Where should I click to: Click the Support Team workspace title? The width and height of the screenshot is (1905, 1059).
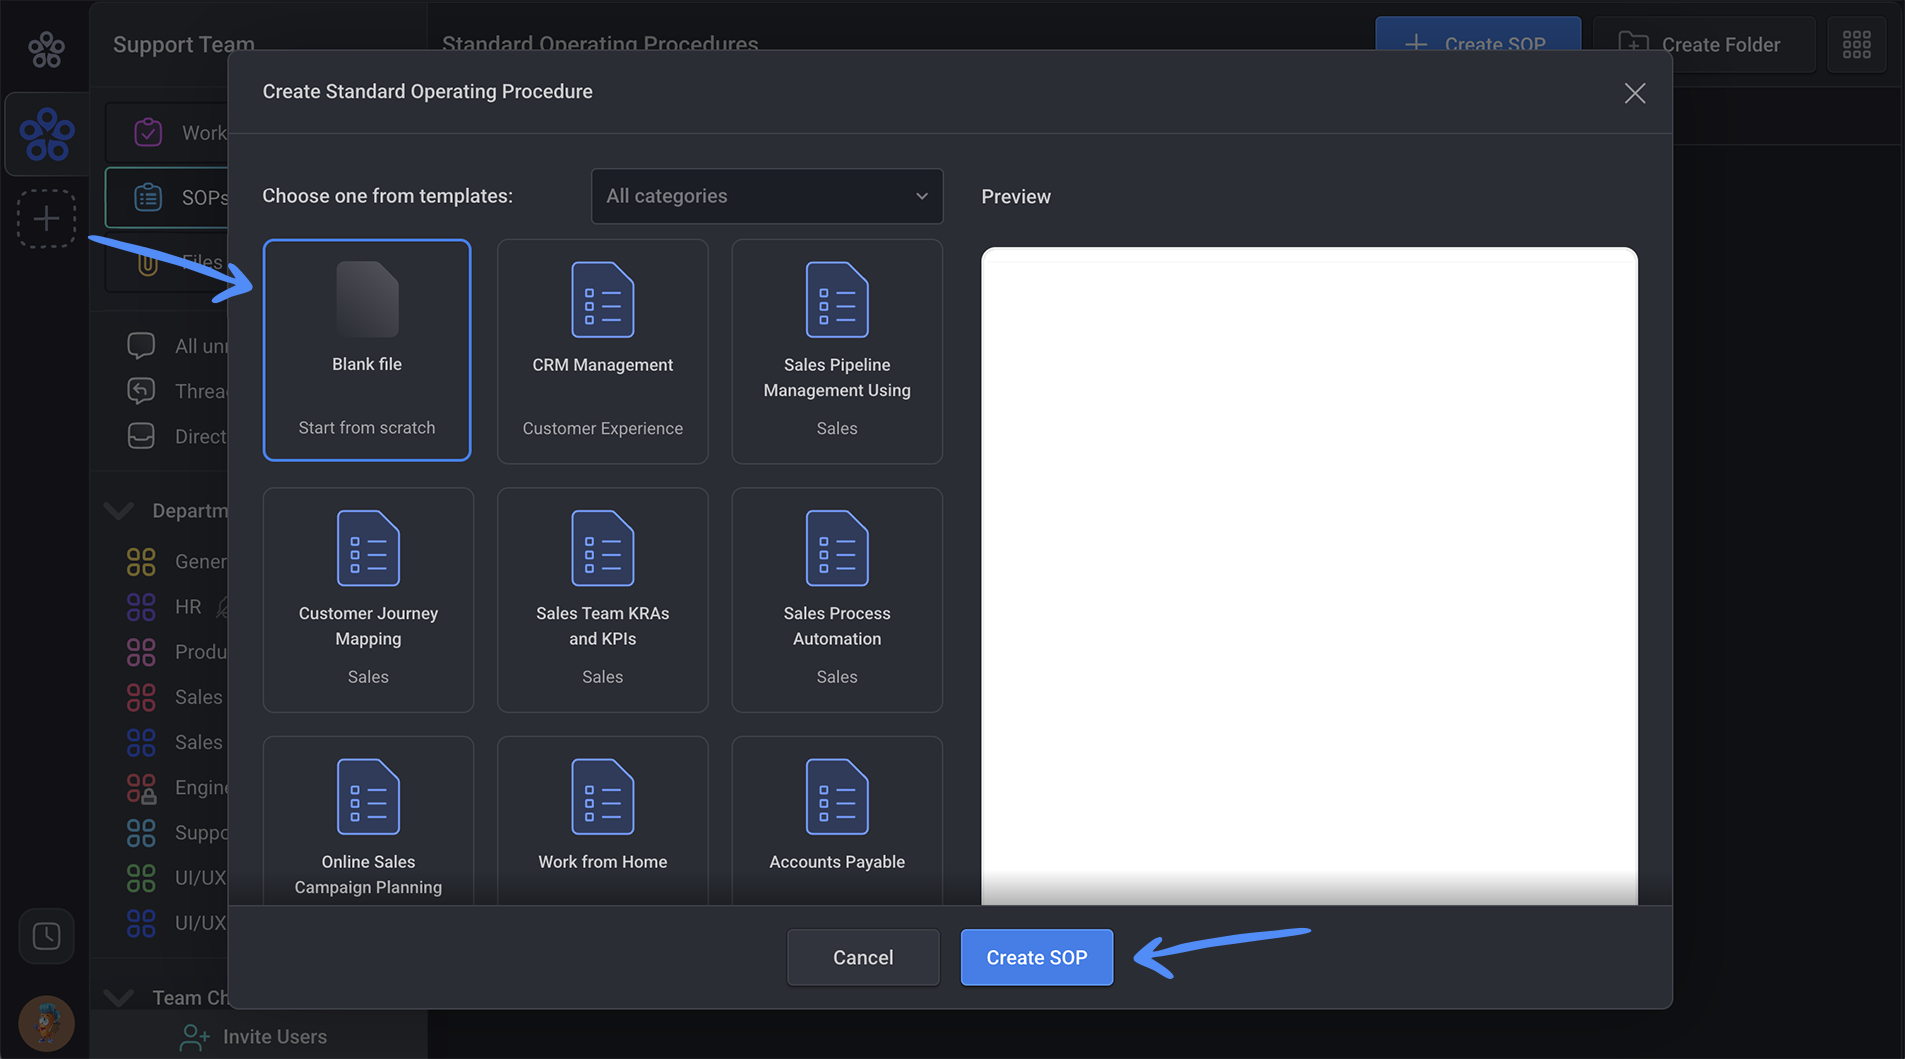point(184,44)
